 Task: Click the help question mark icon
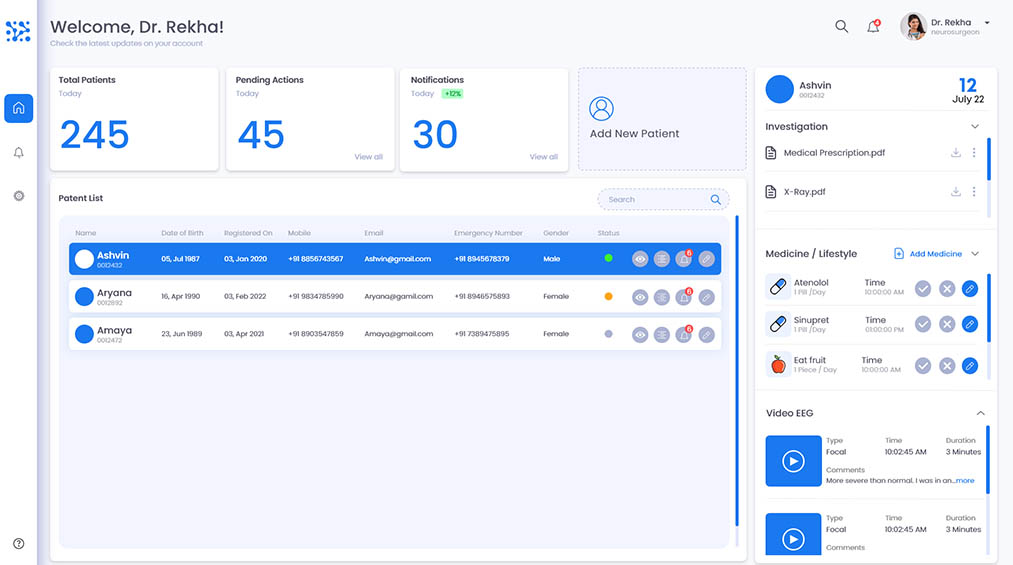point(18,543)
